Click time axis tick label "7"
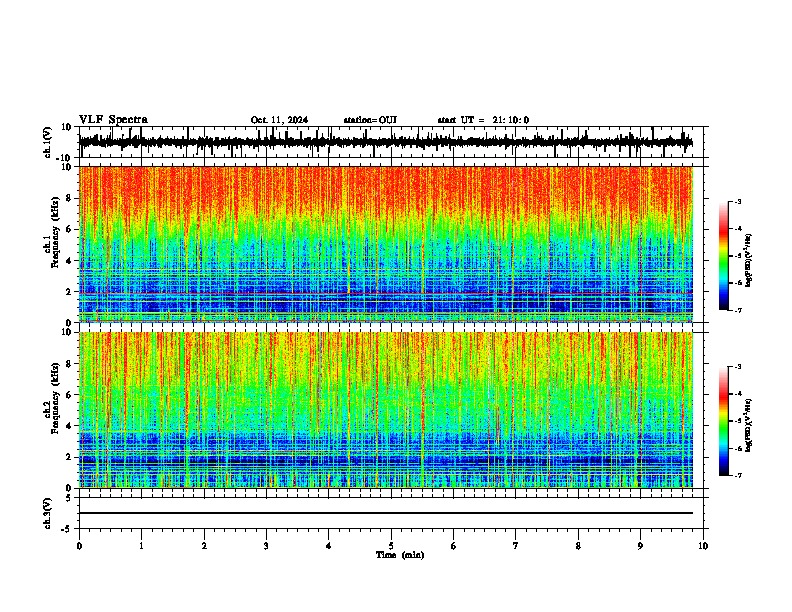The width and height of the screenshot is (792, 612). point(516,546)
